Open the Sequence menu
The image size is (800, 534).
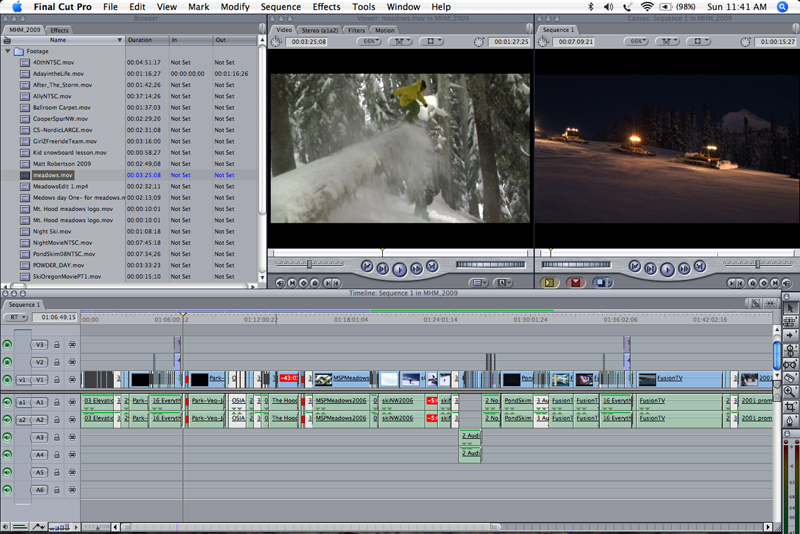[x=280, y=7]
